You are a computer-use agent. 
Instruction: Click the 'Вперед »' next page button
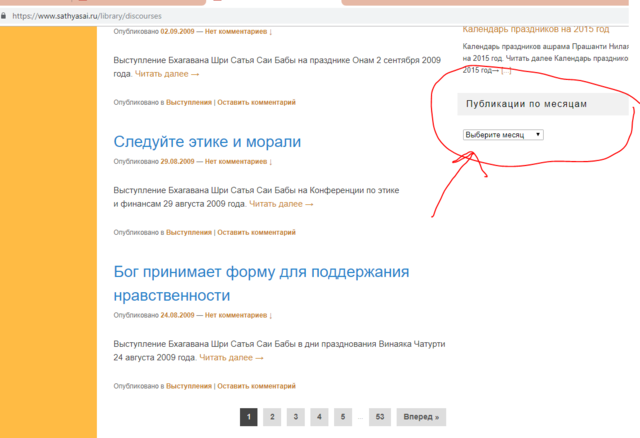tap(421, 417)
